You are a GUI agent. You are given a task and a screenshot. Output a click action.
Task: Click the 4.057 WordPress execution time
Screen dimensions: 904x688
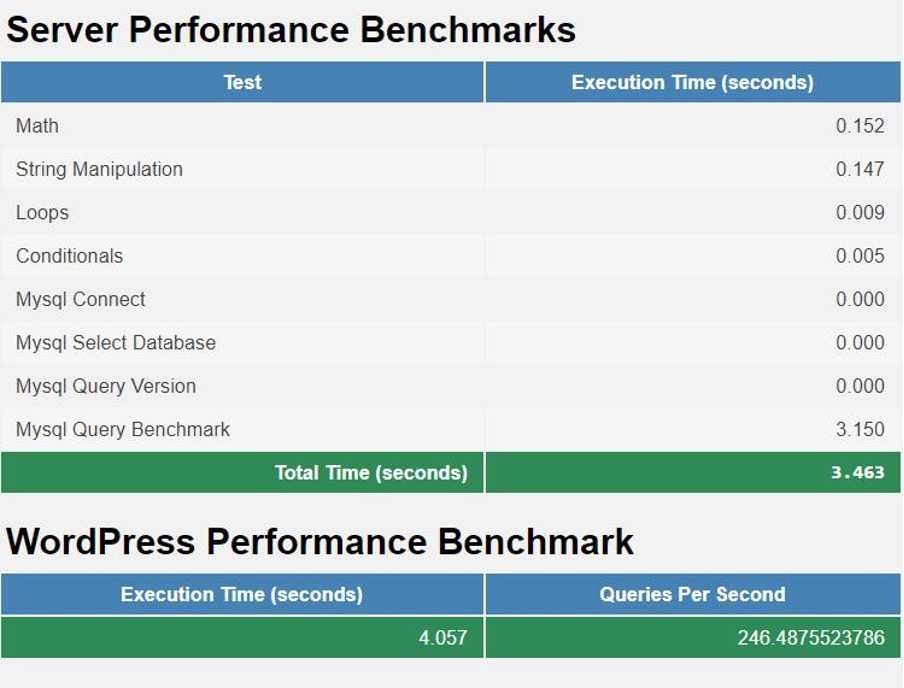(x=442, y=638)
